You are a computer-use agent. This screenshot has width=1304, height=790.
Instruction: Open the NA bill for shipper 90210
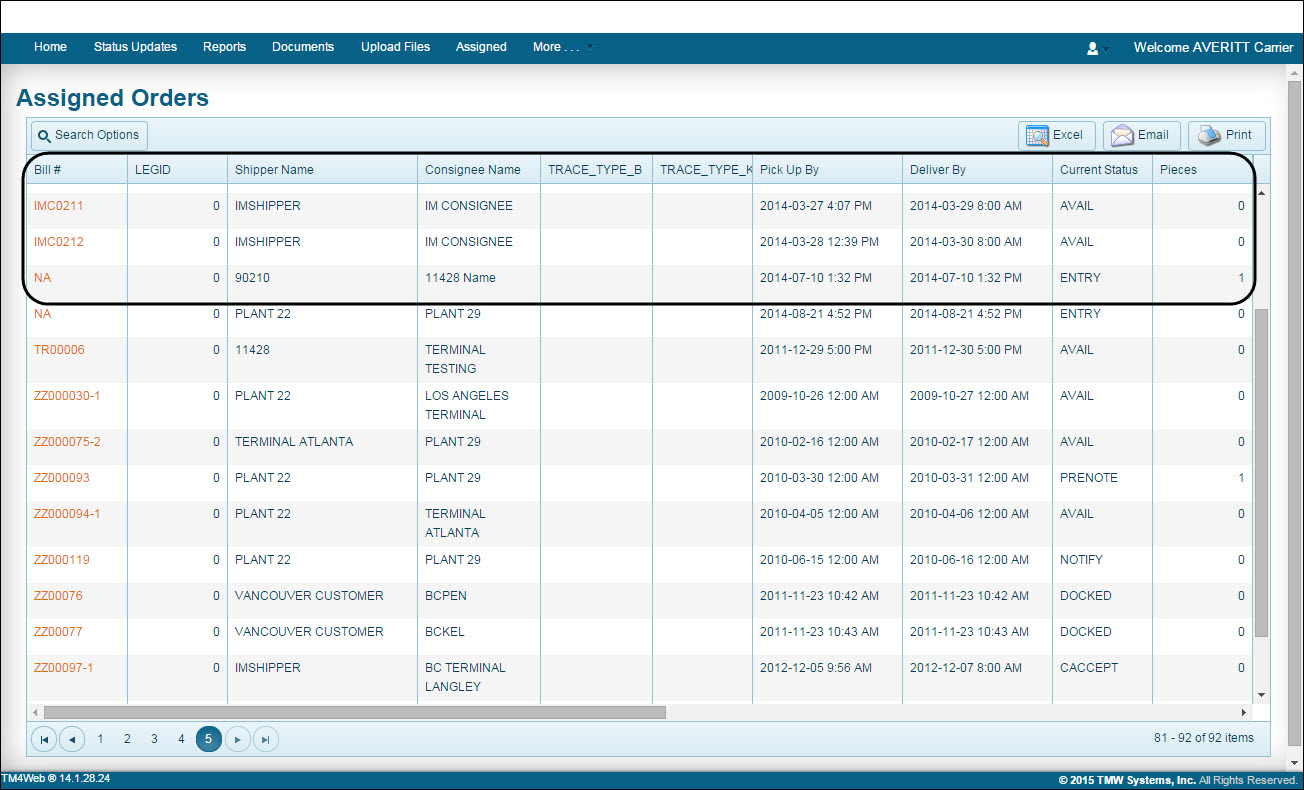coord(42,278)
